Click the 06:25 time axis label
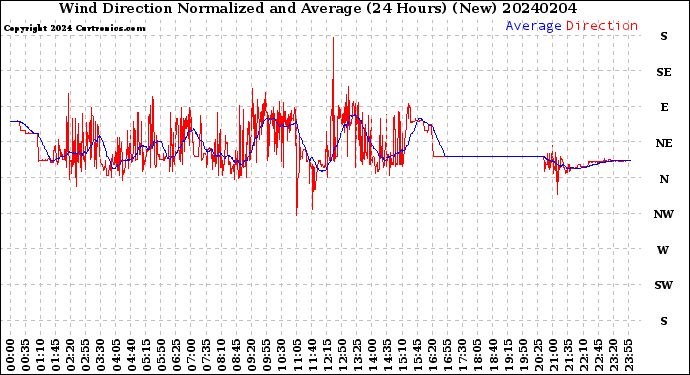 (176, 355)
